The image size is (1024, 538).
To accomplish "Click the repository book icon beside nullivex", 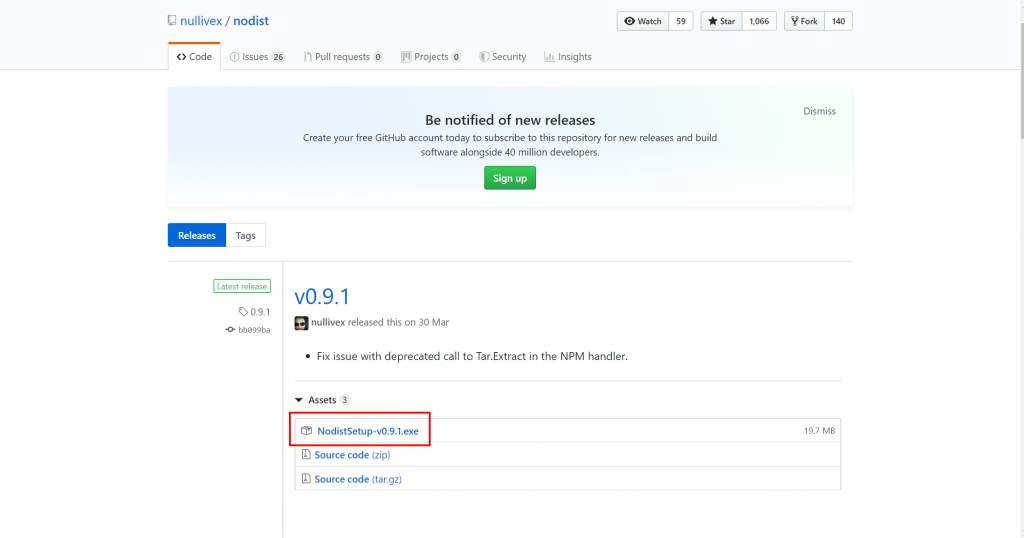I will pos(172,21).
